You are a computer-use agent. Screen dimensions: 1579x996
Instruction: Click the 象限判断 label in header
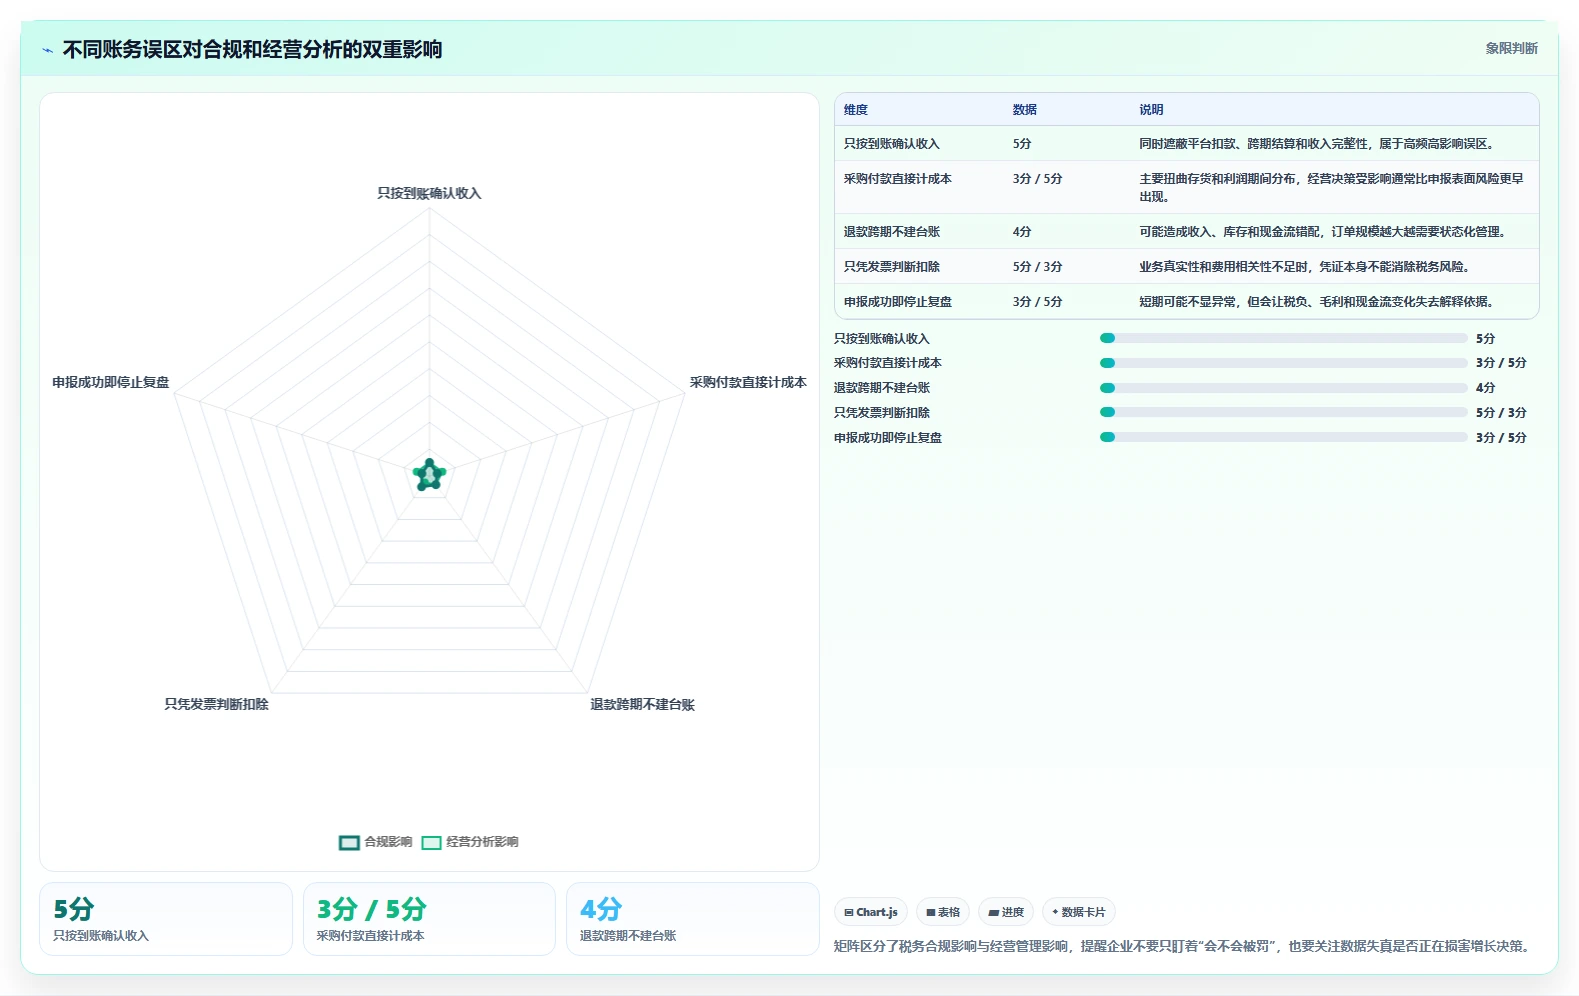(1511, 48)
